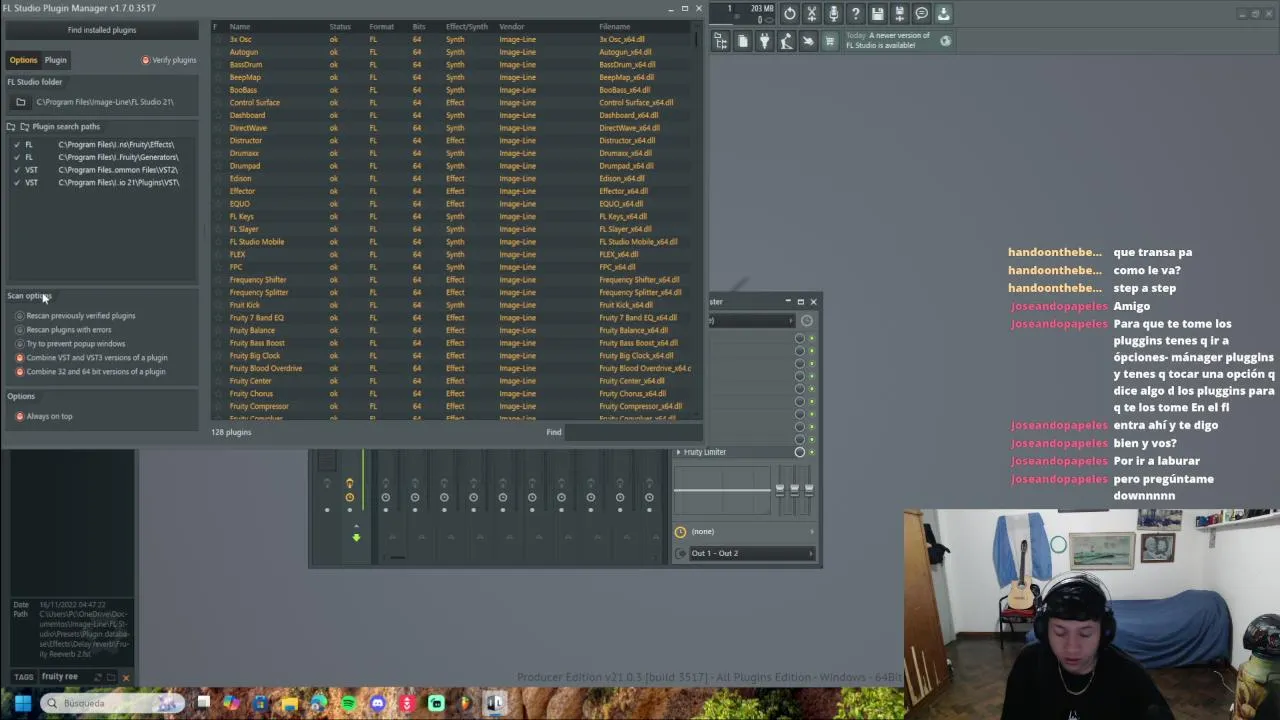Viewport: 1280px width, 720px height.
Task: Click the Find input field in Plugin Manager
Action: (x=633, y=432)
